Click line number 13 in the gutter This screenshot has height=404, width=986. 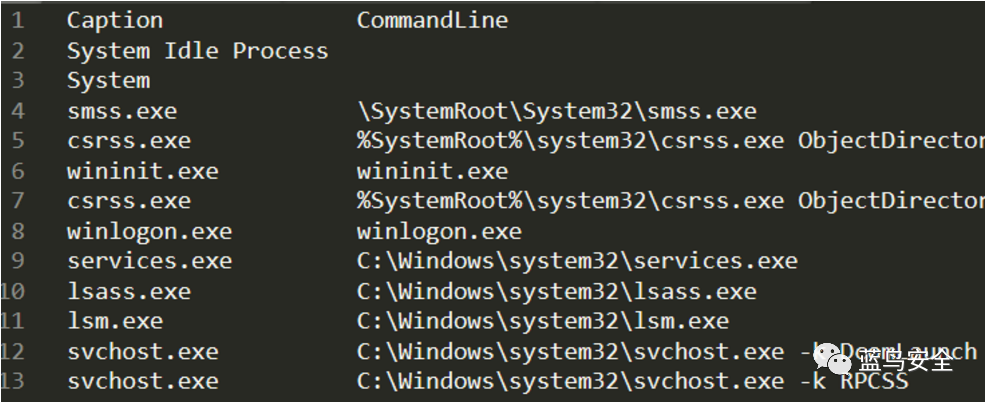[14, 382]
